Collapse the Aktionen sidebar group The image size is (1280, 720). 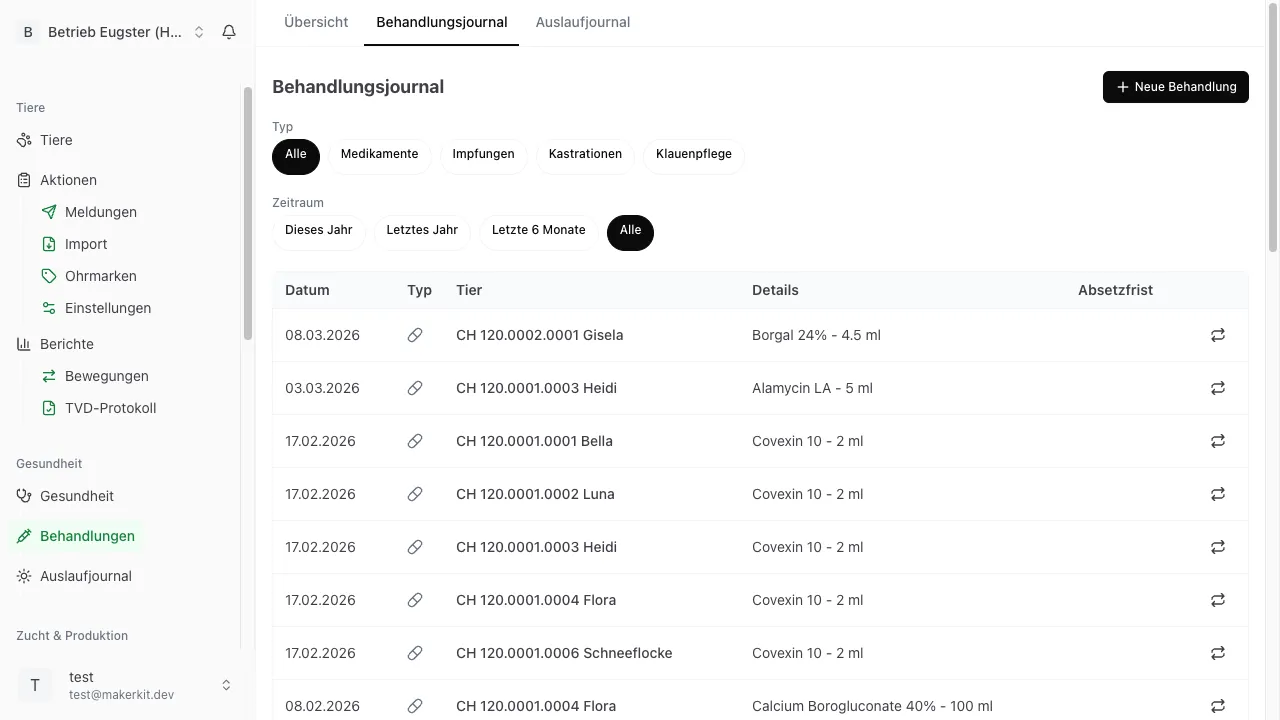pos(68,180)
